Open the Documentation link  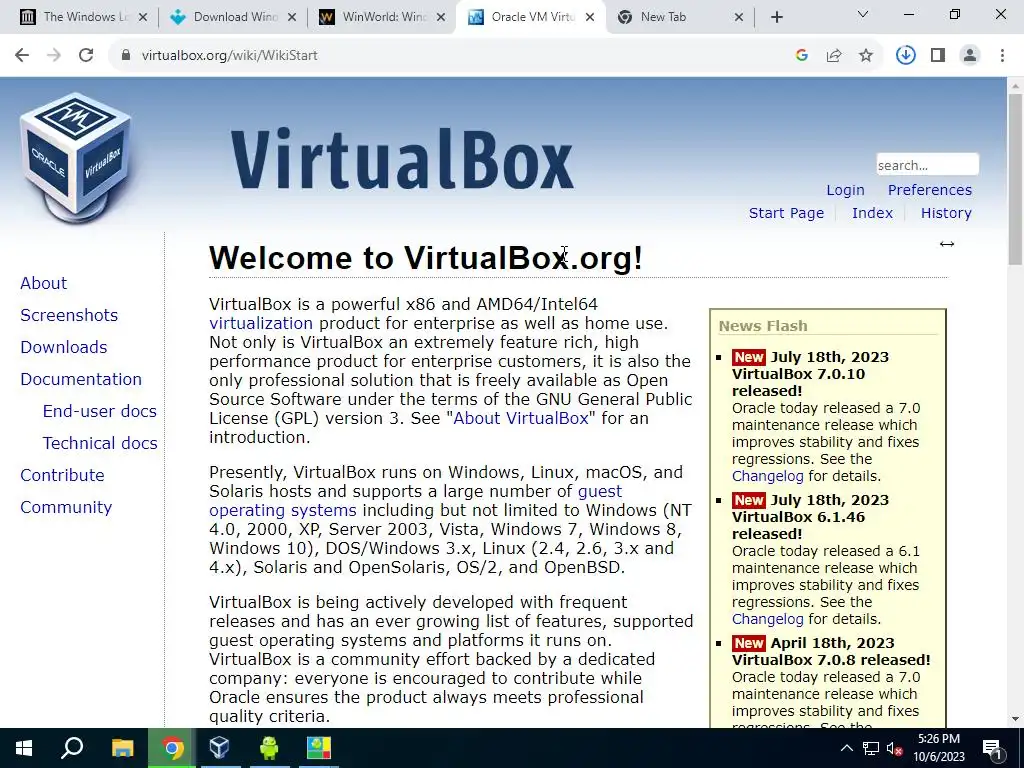81,379
